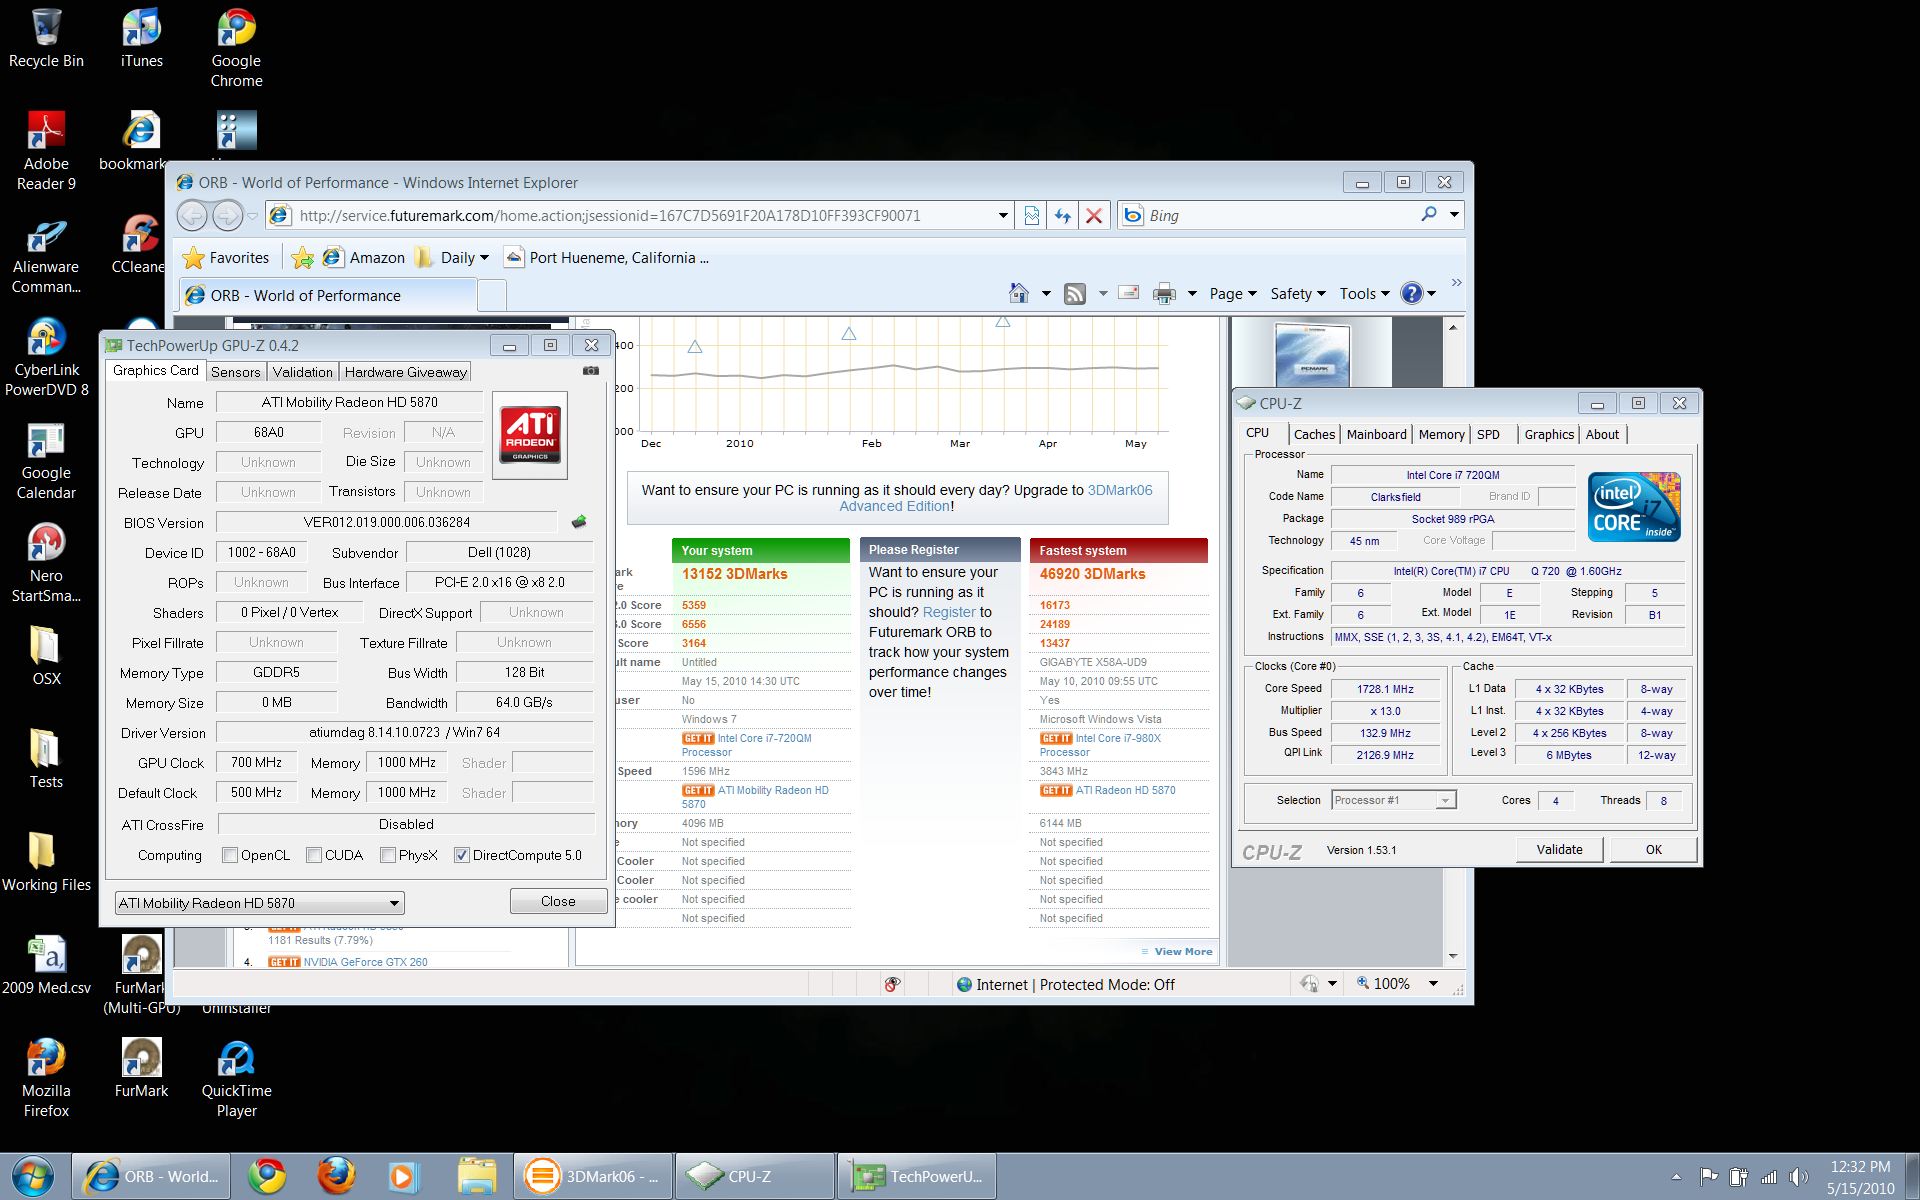Open Nero StartSmart desktop shortcut
Viewport: 1920px width, 1200px height.
46,563
